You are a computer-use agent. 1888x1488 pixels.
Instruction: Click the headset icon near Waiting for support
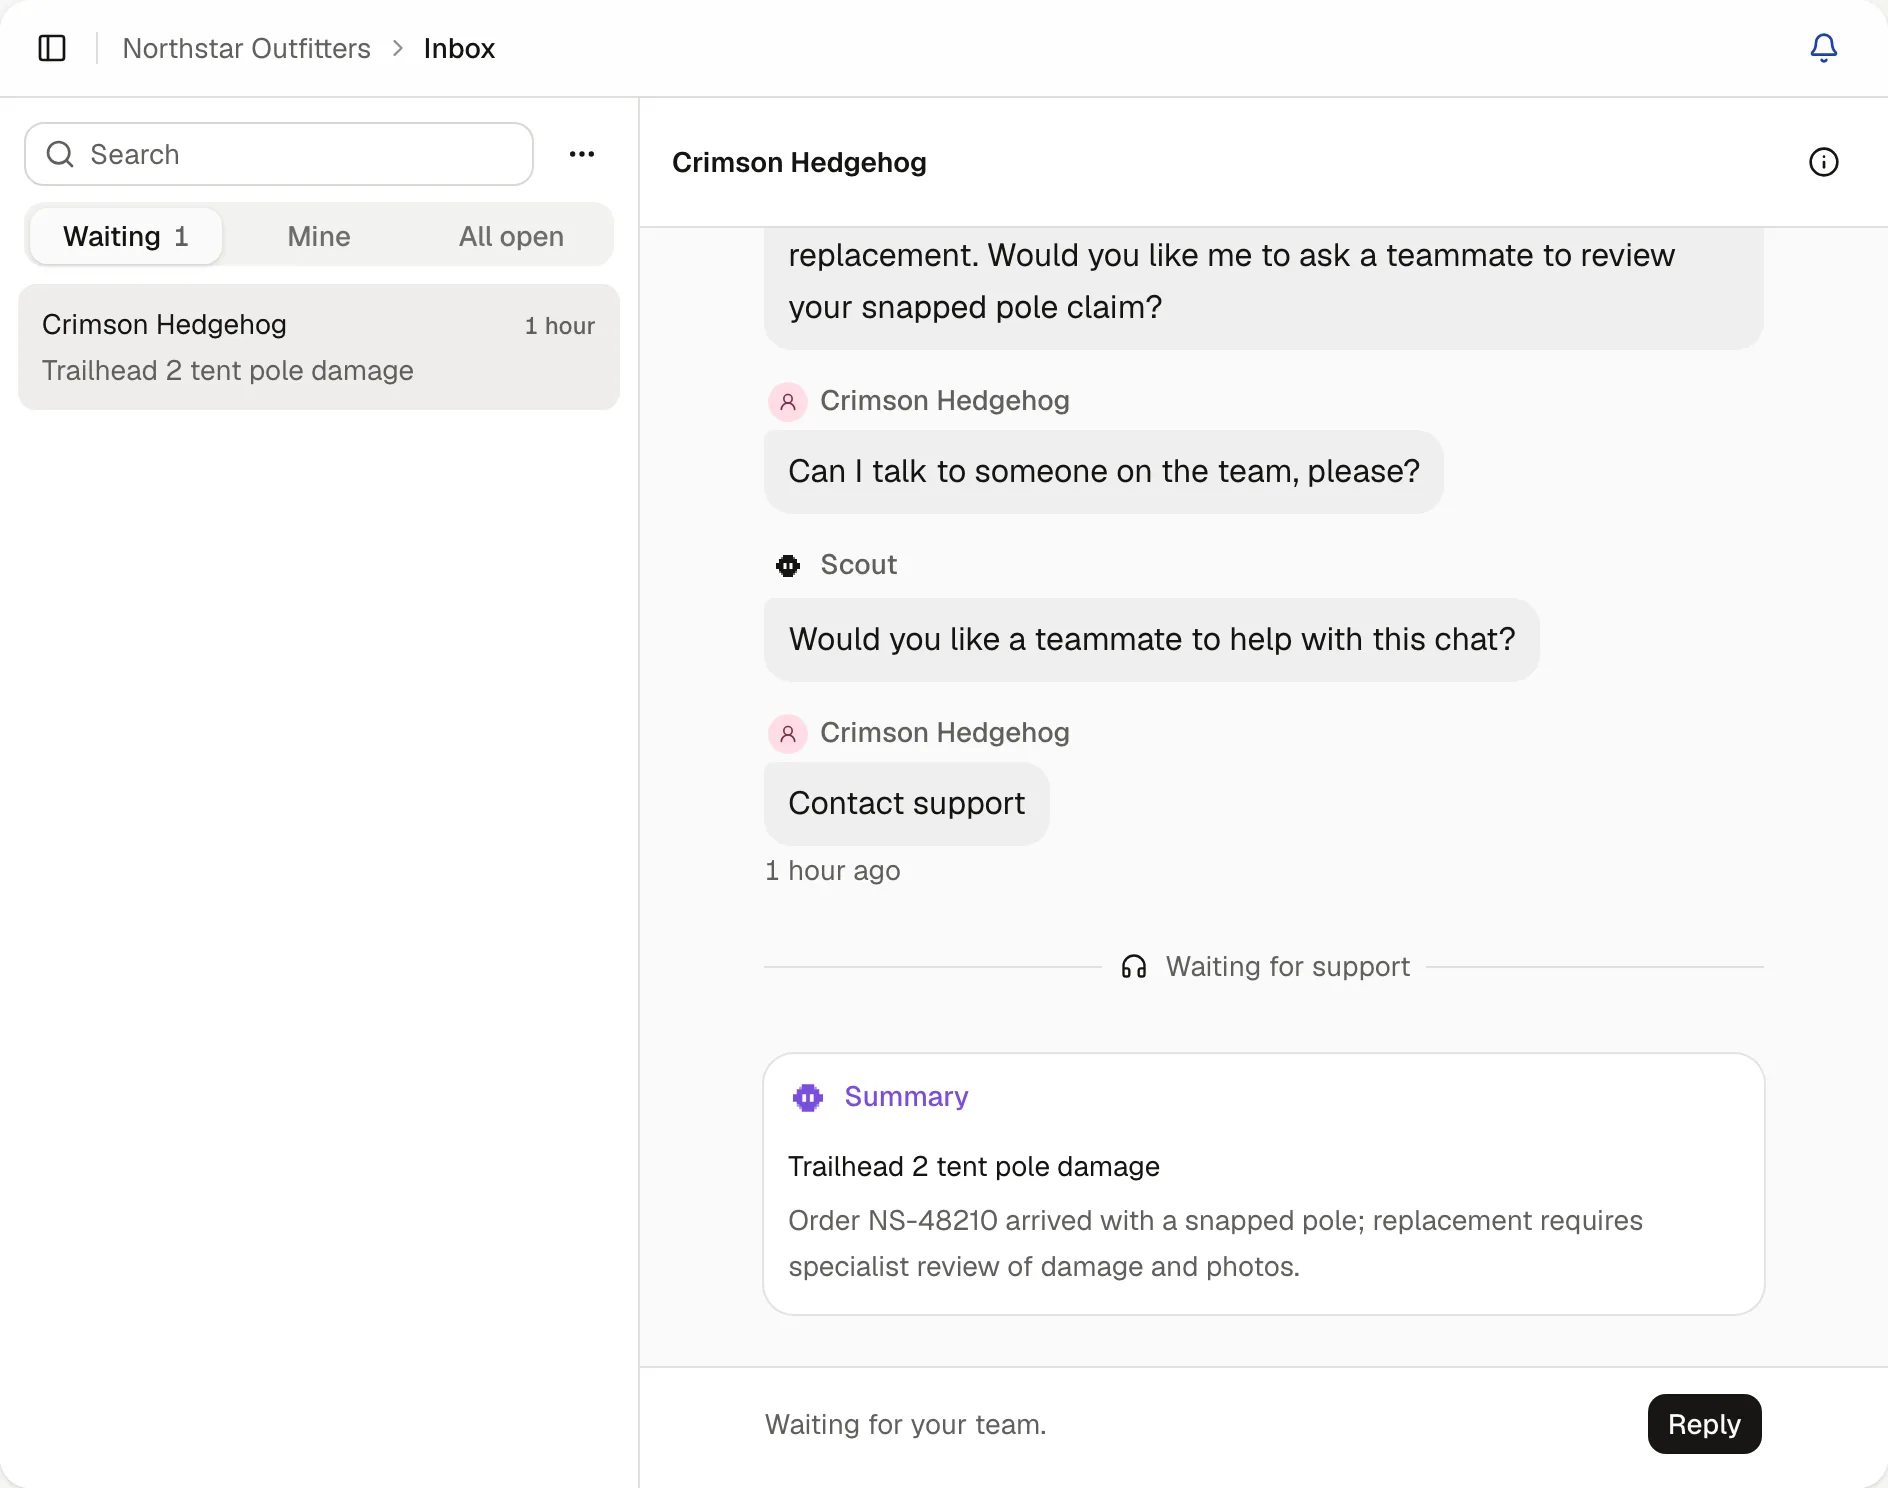pos(1133,967)
